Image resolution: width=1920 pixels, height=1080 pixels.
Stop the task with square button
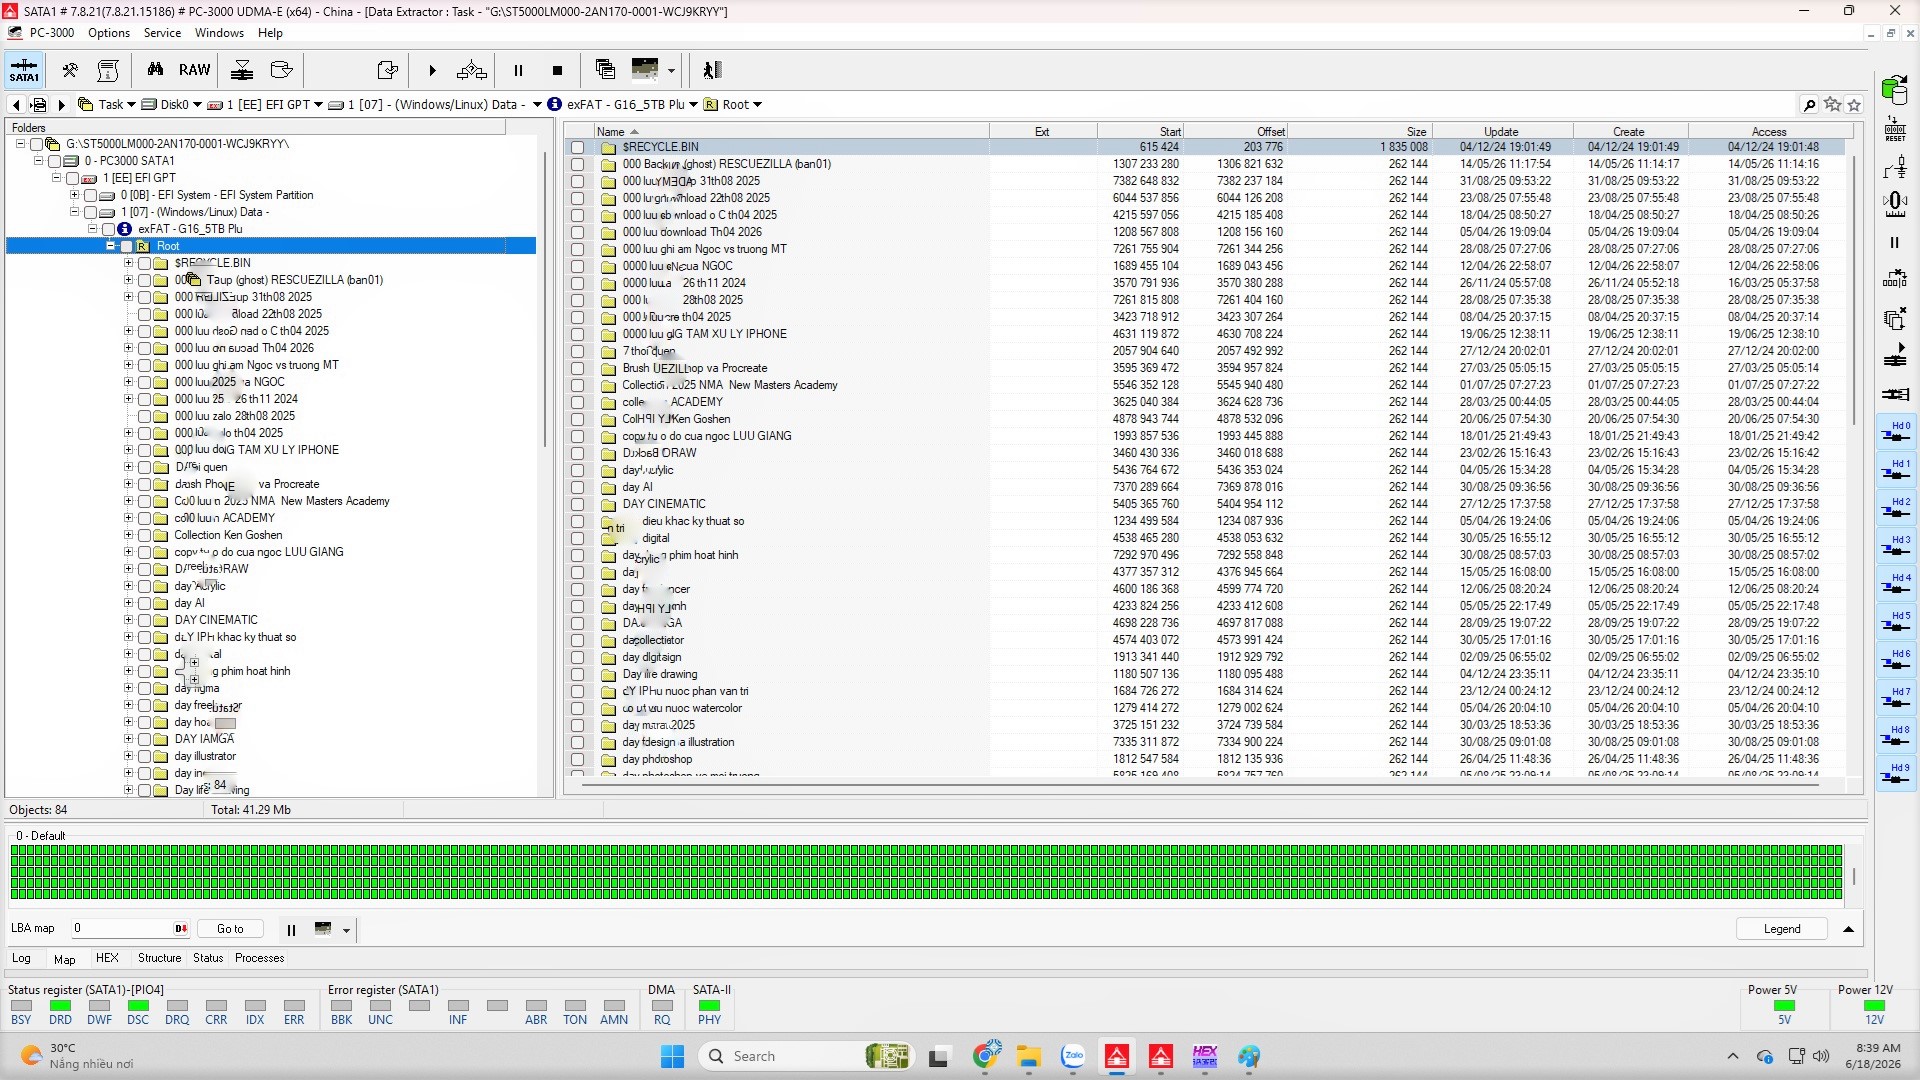557,70
